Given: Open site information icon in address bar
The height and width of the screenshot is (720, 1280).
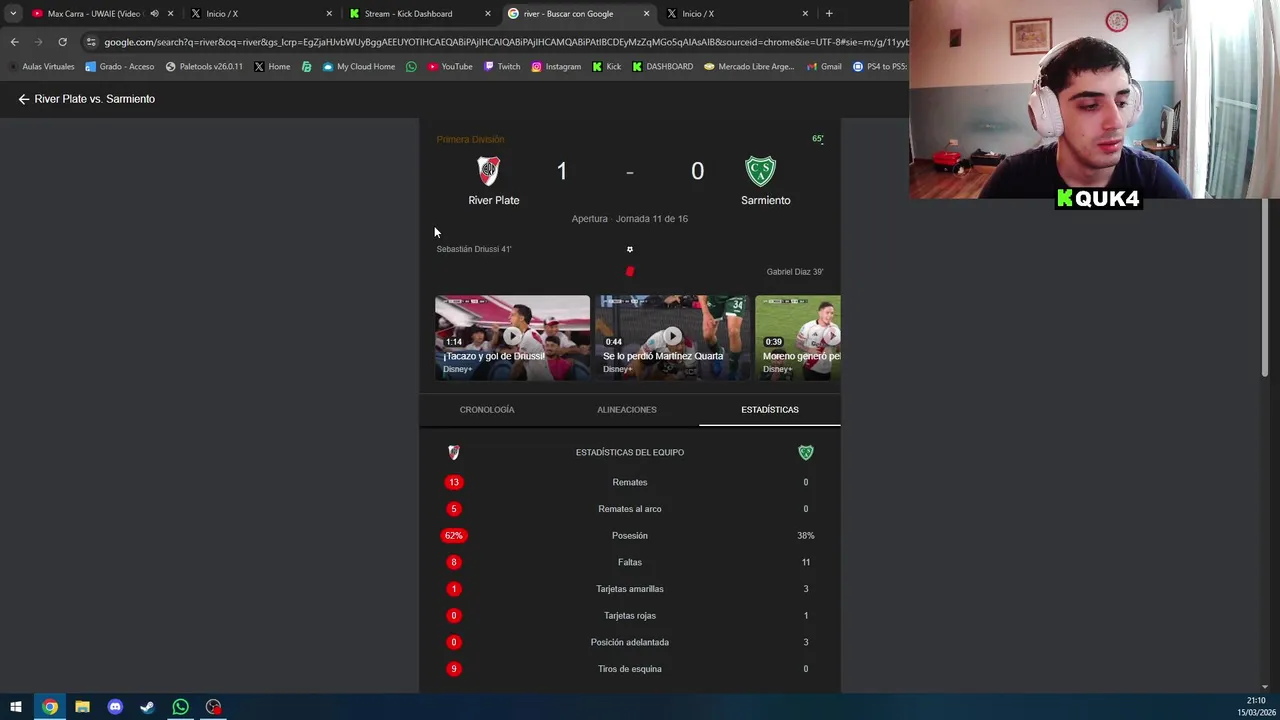Looking at the screenshot, I should point(91,42).
